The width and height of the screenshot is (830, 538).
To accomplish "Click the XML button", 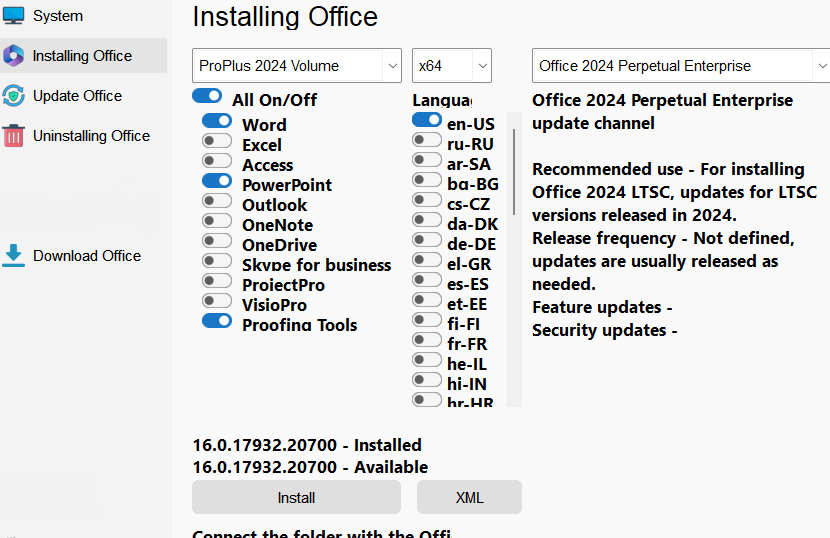I will [x=470, y=497].
